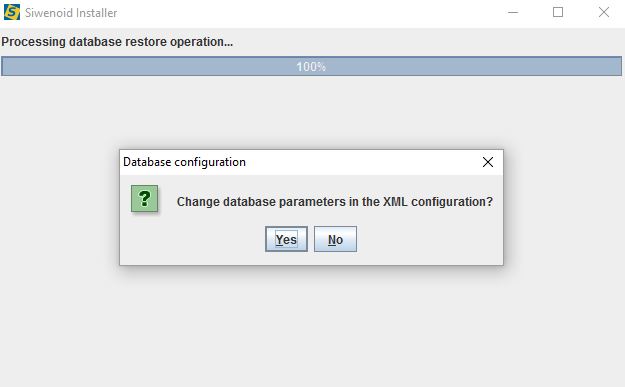The image size is (625, 387).
Task: Click the word 'Installer' in the title bar
Action: coord(96,13)
